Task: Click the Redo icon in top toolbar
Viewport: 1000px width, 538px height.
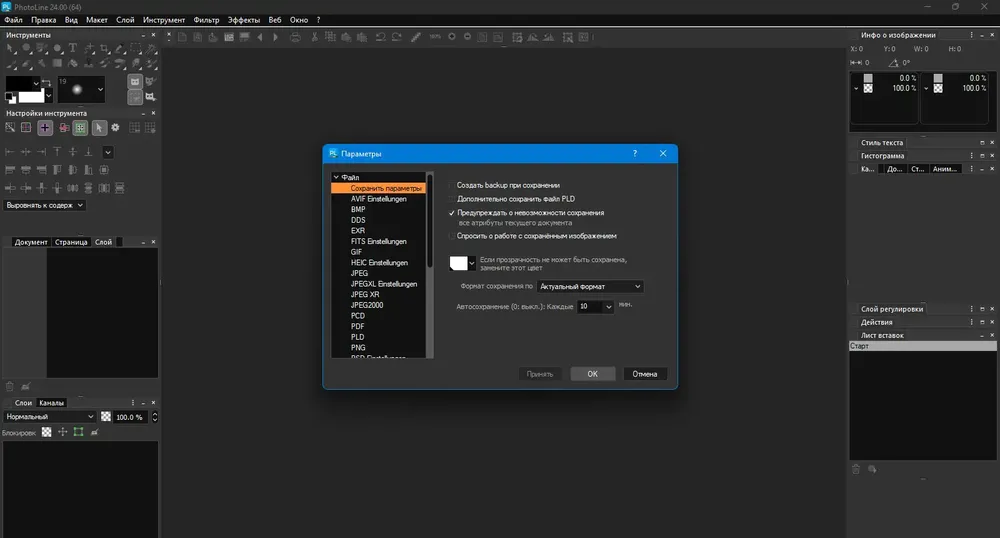Action: pos(397,37)
